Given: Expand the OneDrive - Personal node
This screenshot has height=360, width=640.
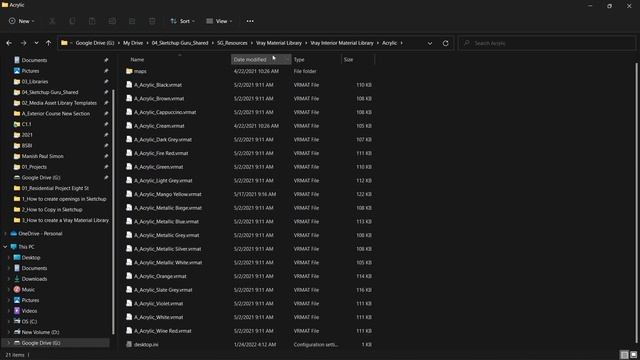Looking at the screenshot, I should 5,233.
